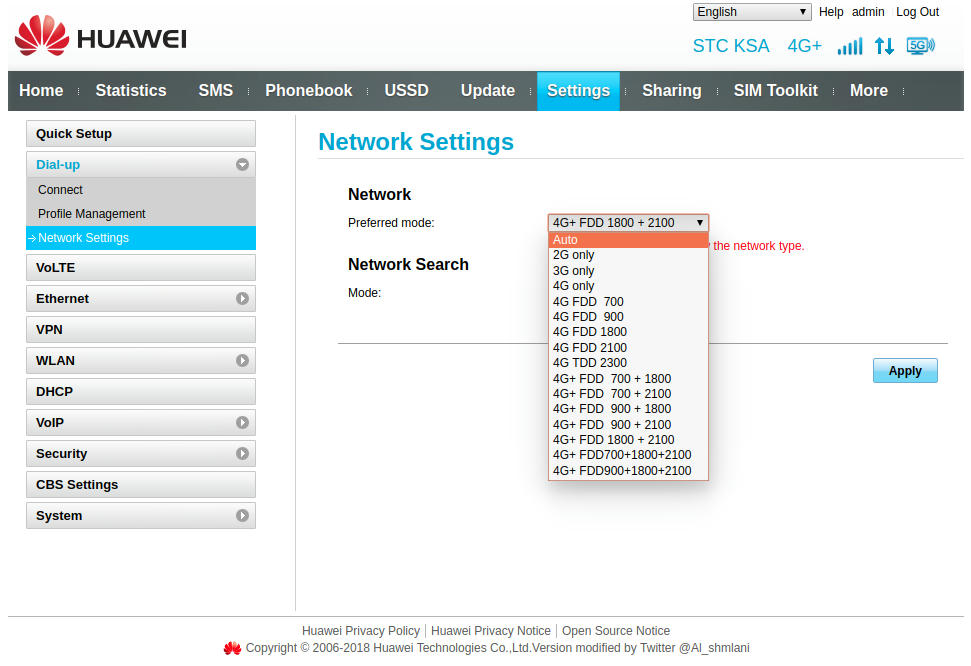Select 4G FDD 2100 option
Image resolution: width=971 pixels, height=666 pixels.
(x=628, y=348)
